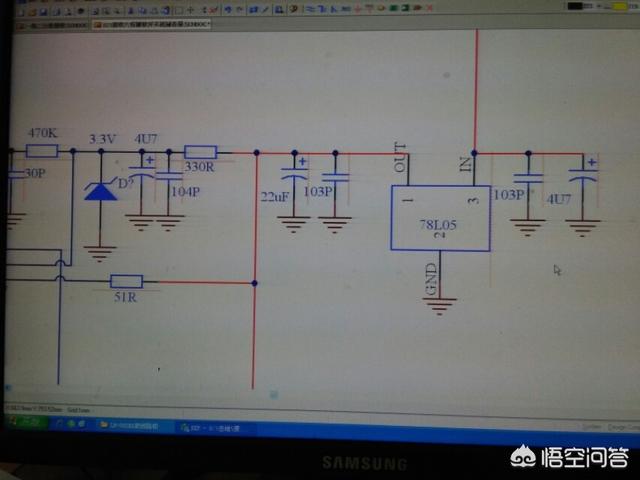Switch to the first document tab
This screenshot has width=640, height=480.
(x=45, y=20)
